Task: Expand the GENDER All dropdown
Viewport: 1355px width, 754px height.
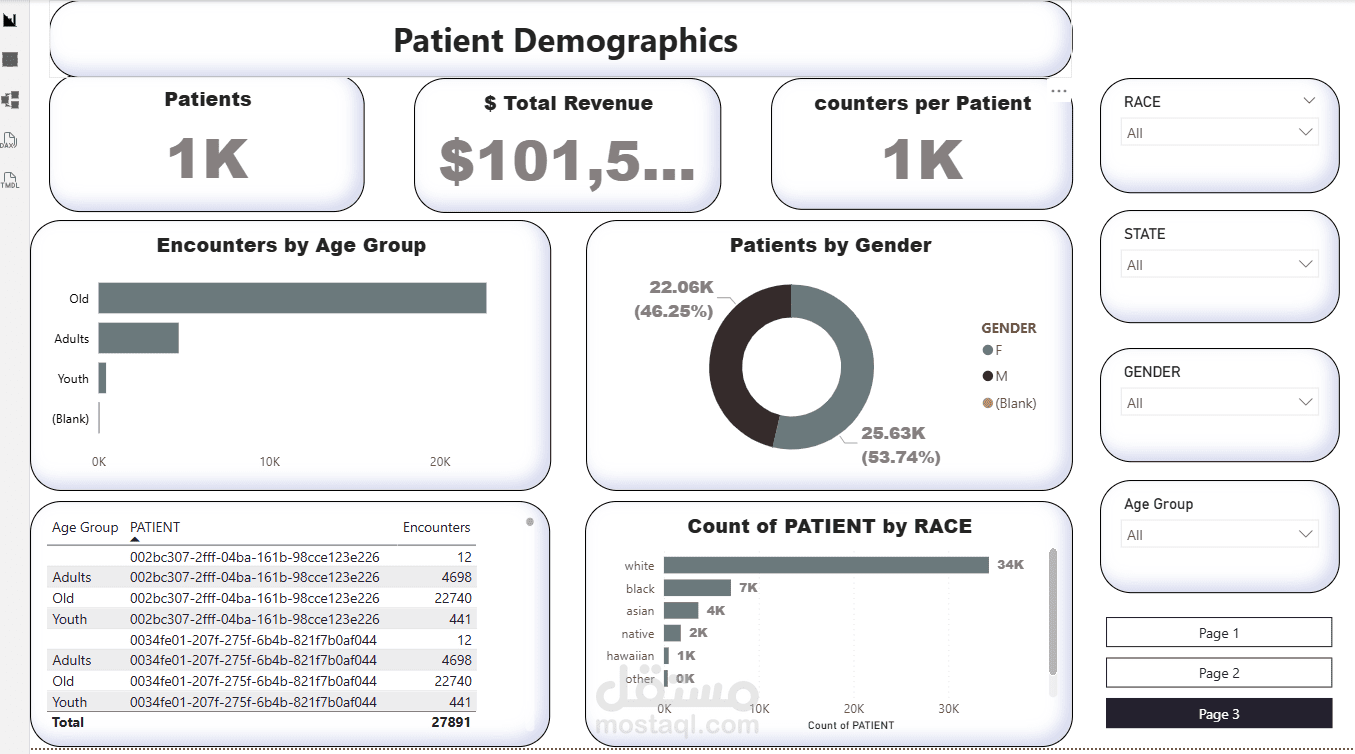Action: [1220, 402]
